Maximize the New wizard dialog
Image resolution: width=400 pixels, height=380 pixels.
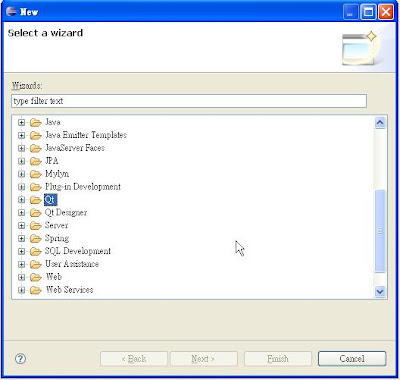click(x=368, y=12)
